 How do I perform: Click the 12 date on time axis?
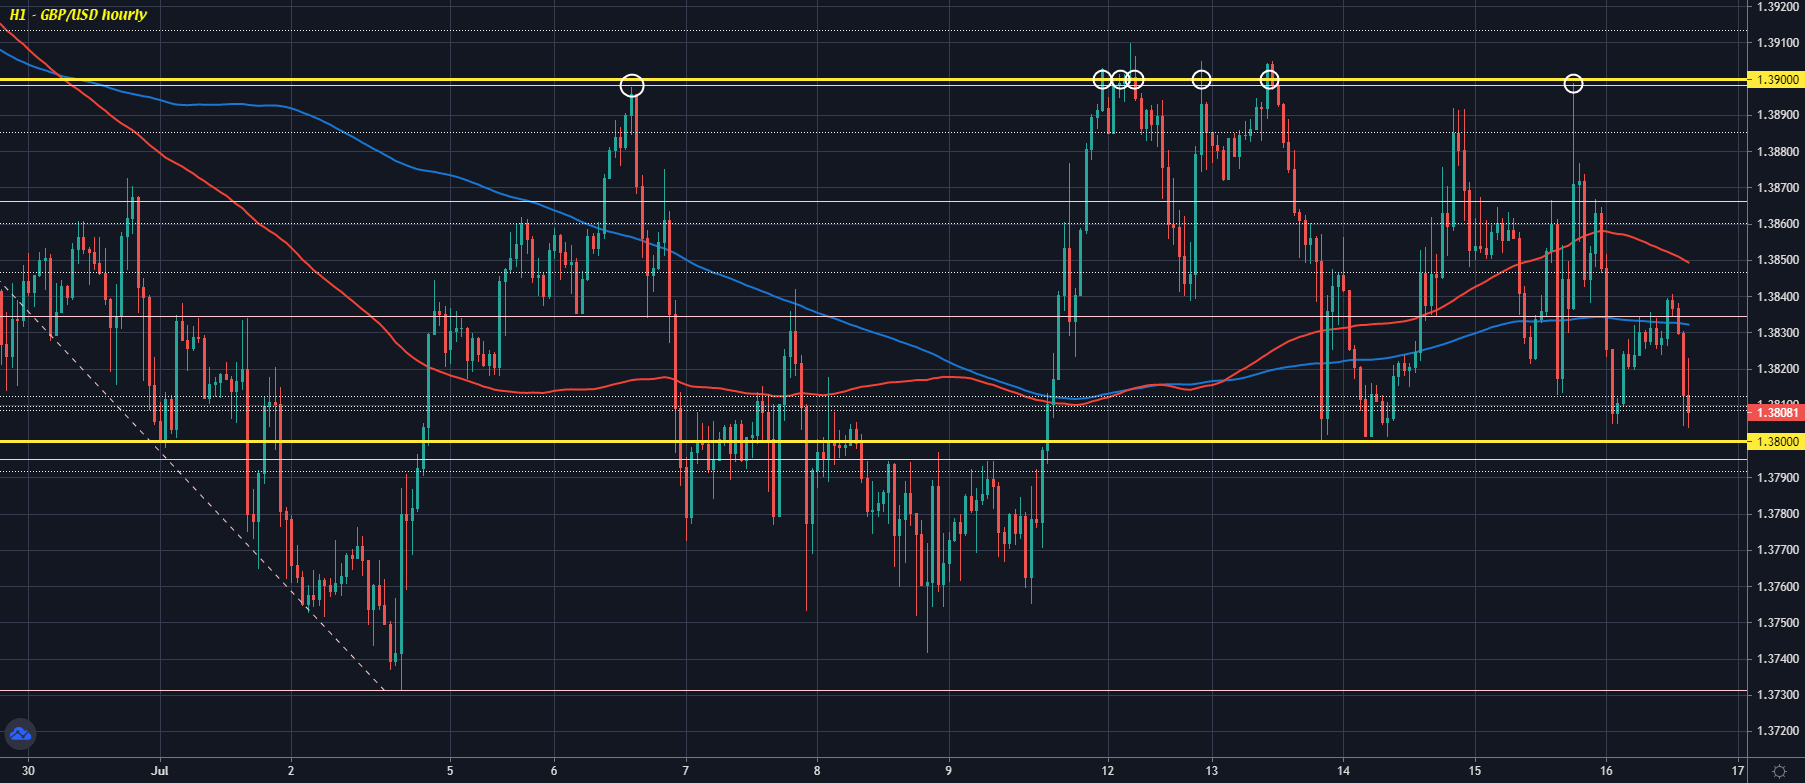(x=1108, y=771)
